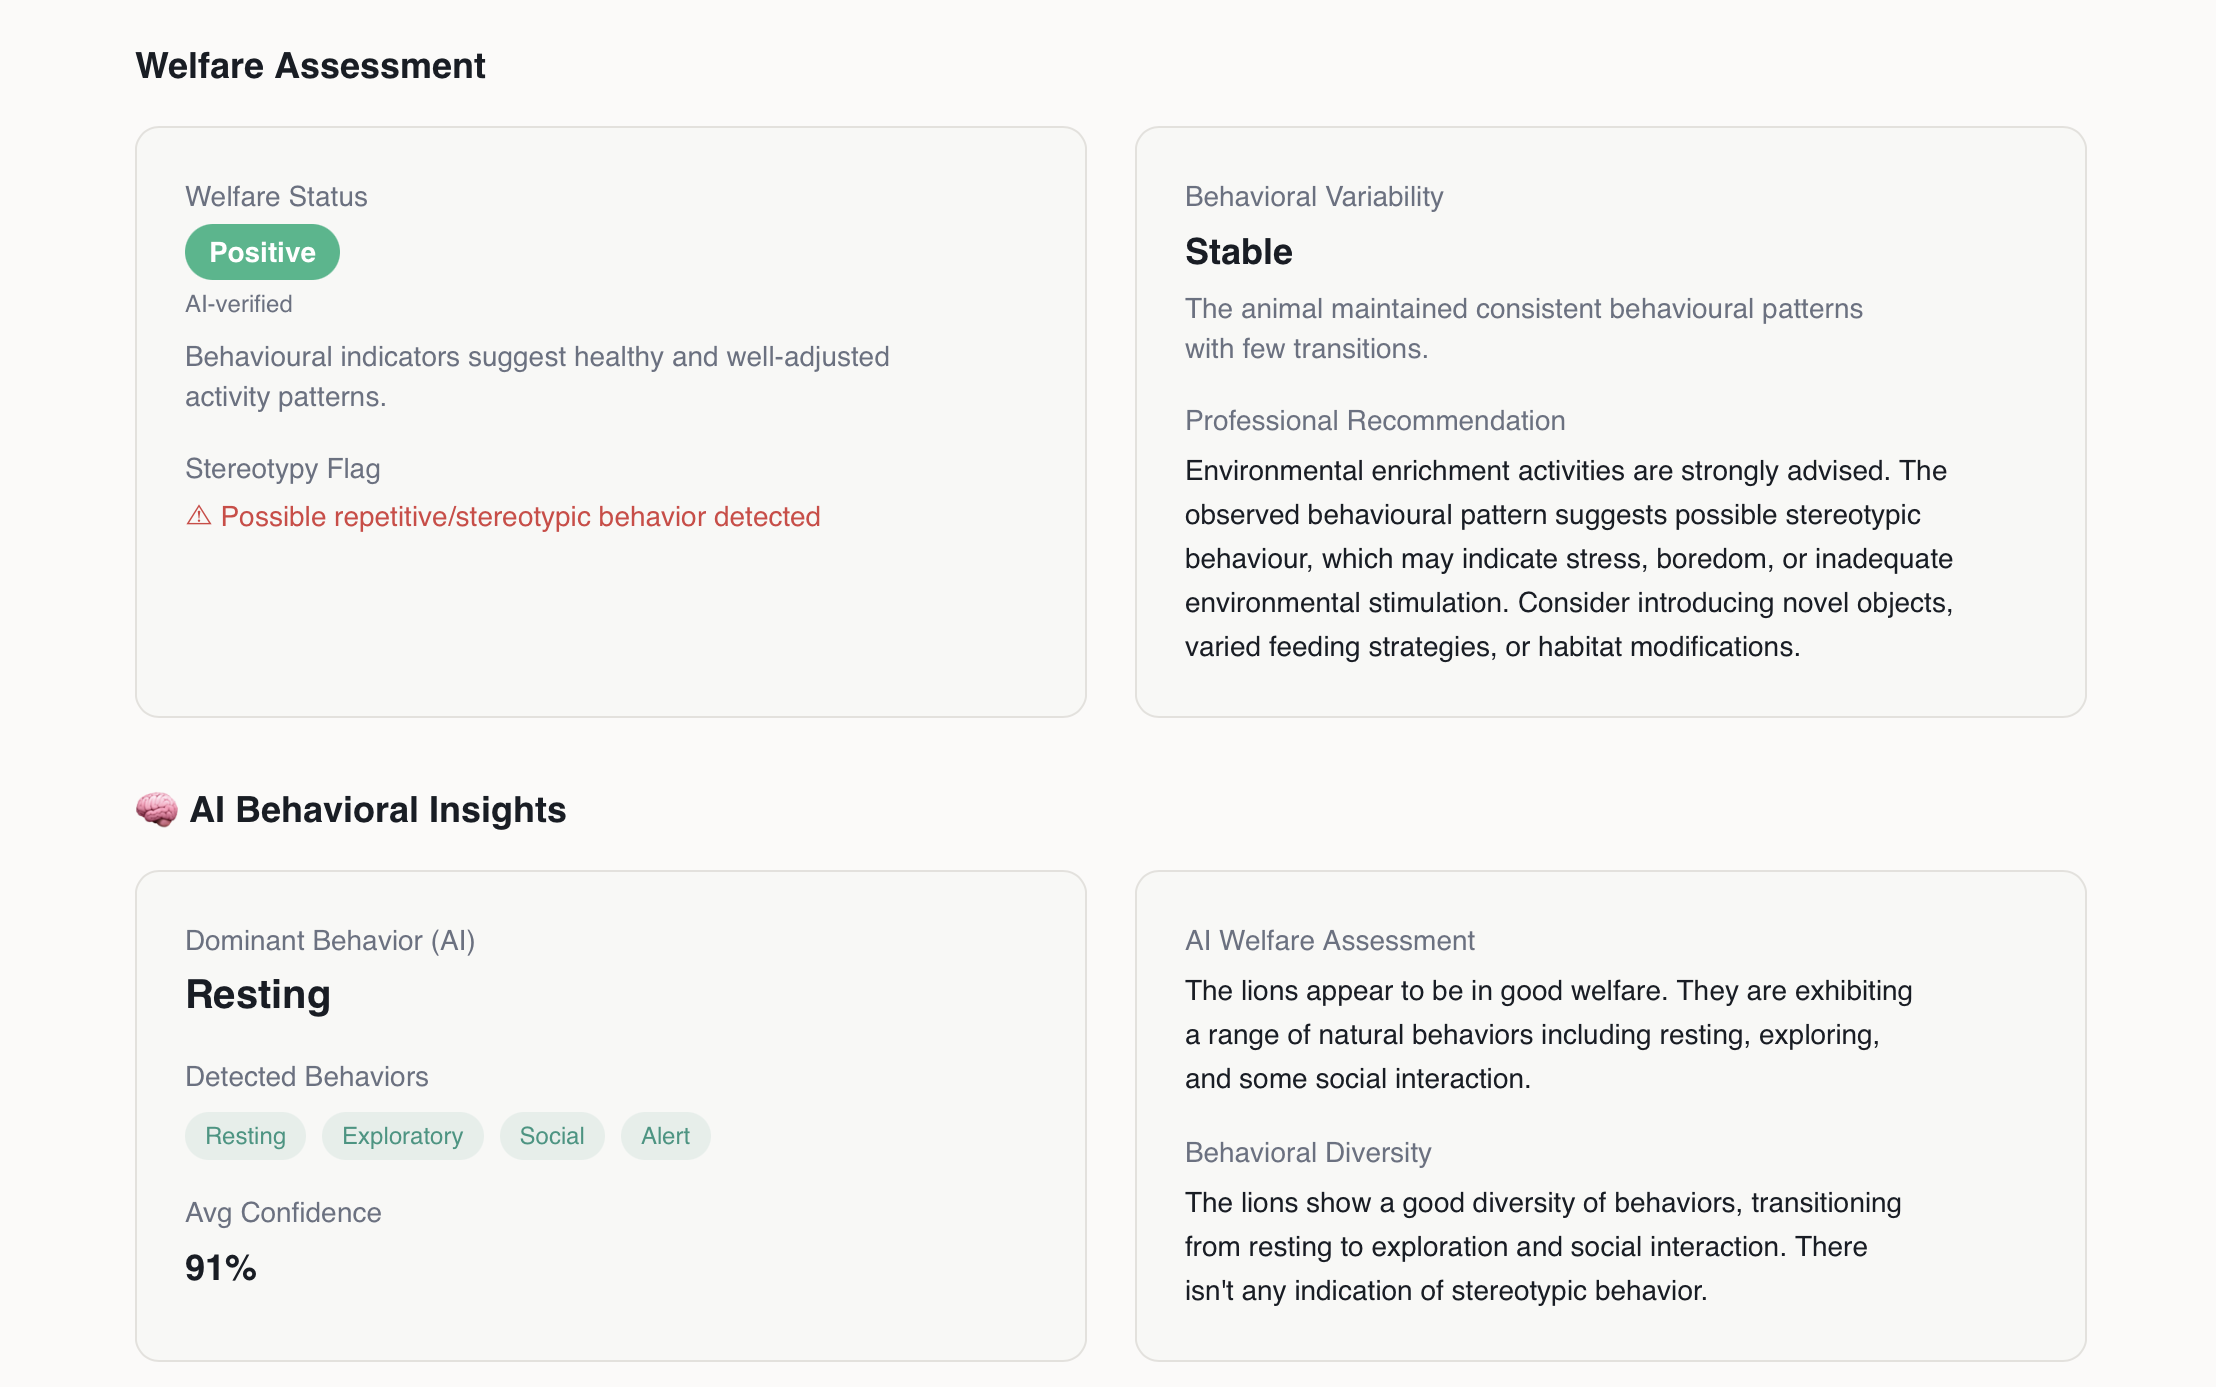Click the Behavioral Variability label
The width and height of the screenshot is (2216, 1387).
[1313, 197]
